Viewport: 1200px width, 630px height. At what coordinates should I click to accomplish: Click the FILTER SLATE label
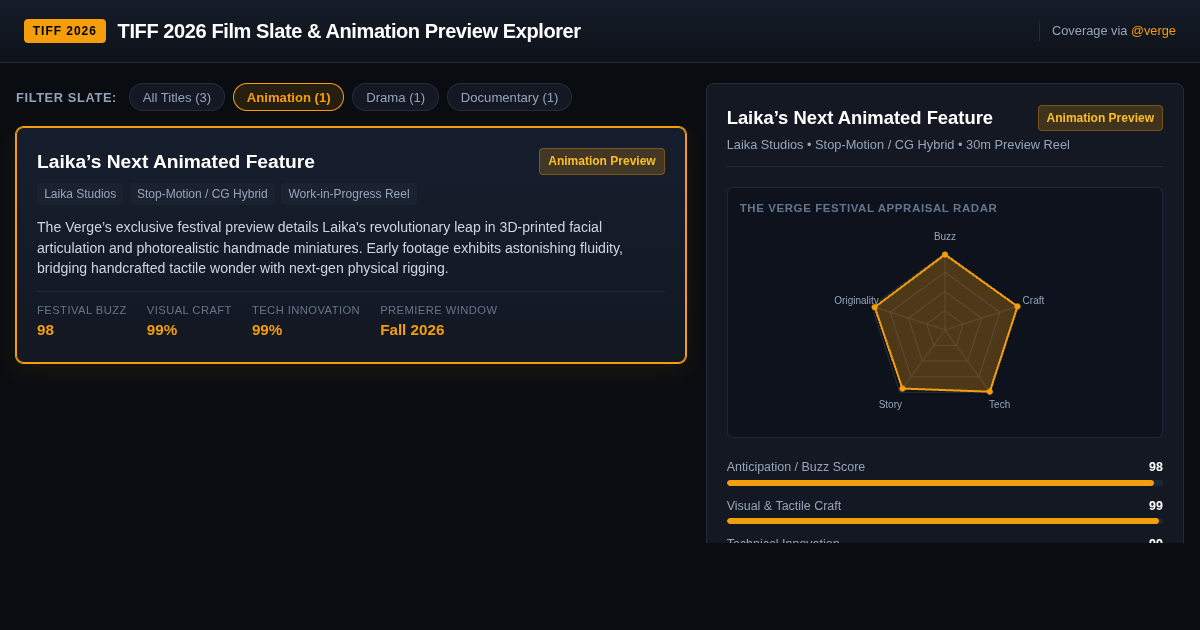66,97
